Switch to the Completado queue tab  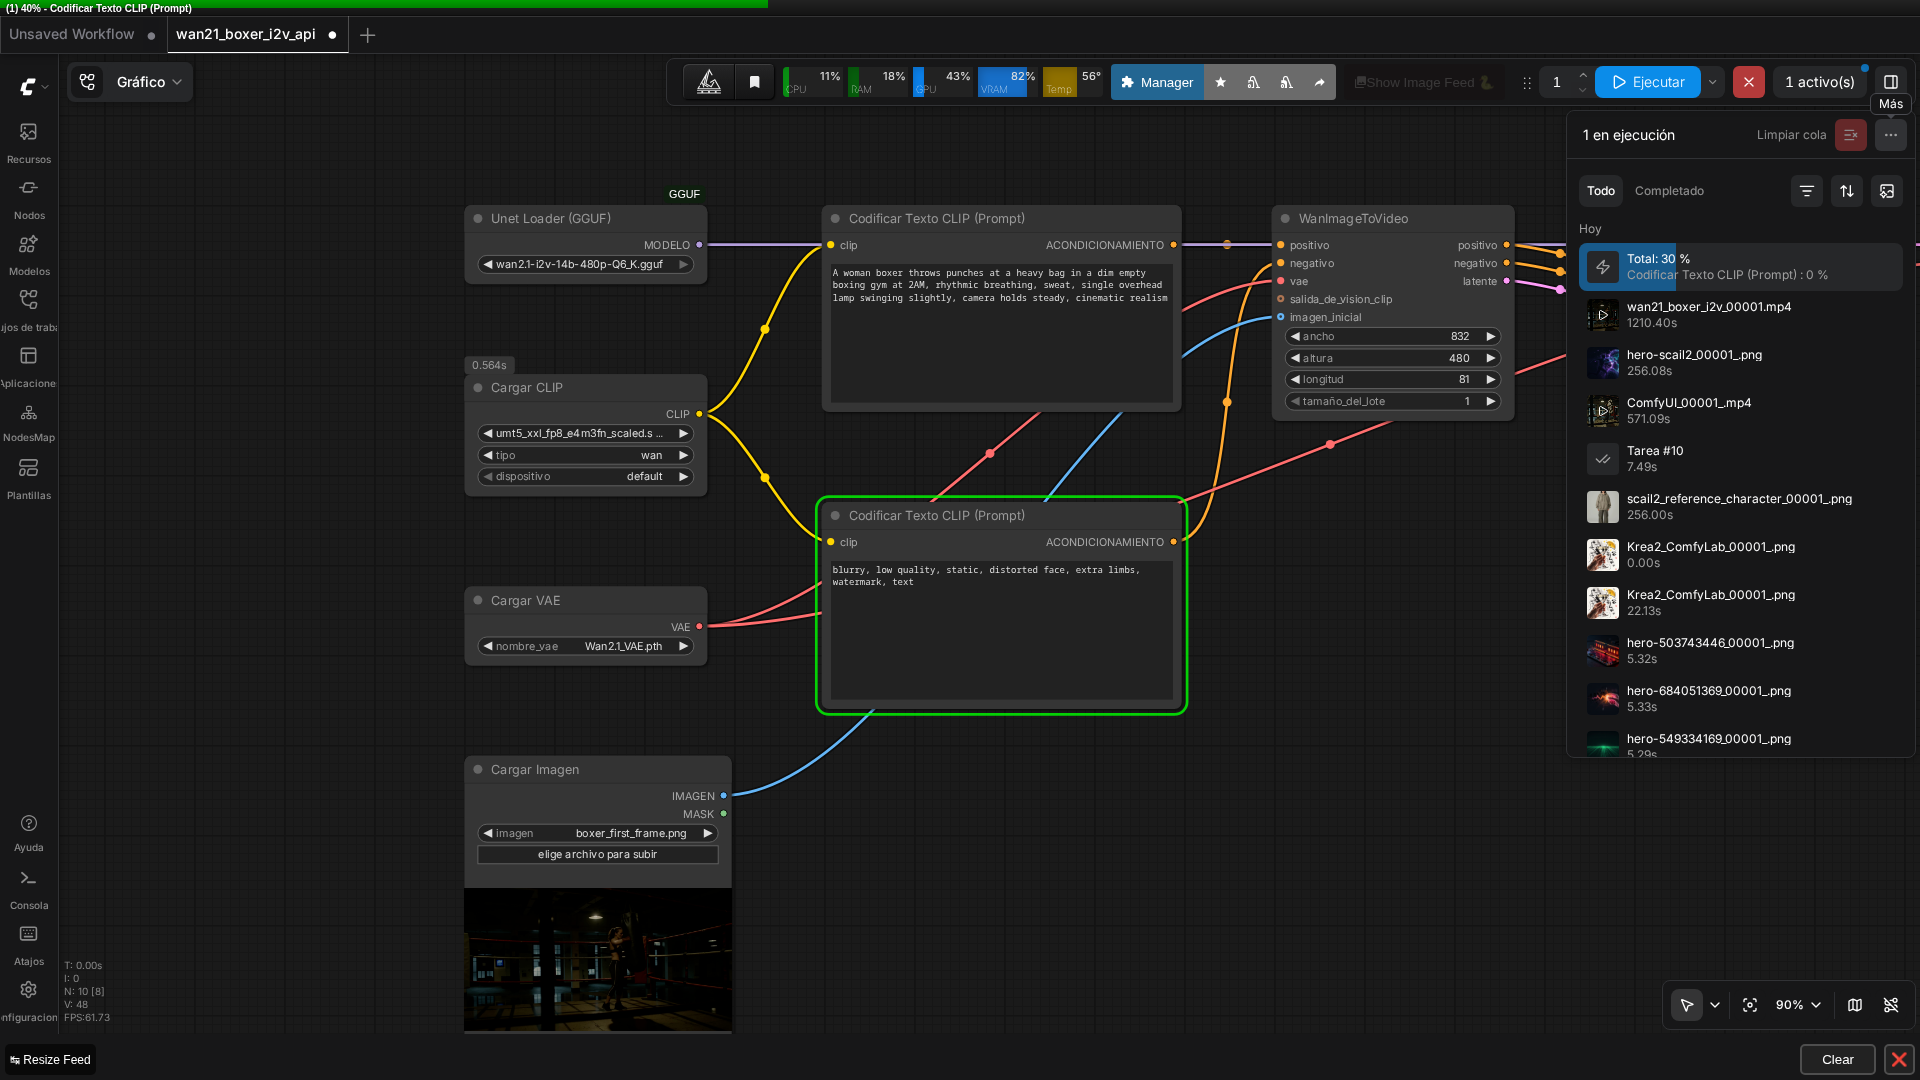(1669, 191)
